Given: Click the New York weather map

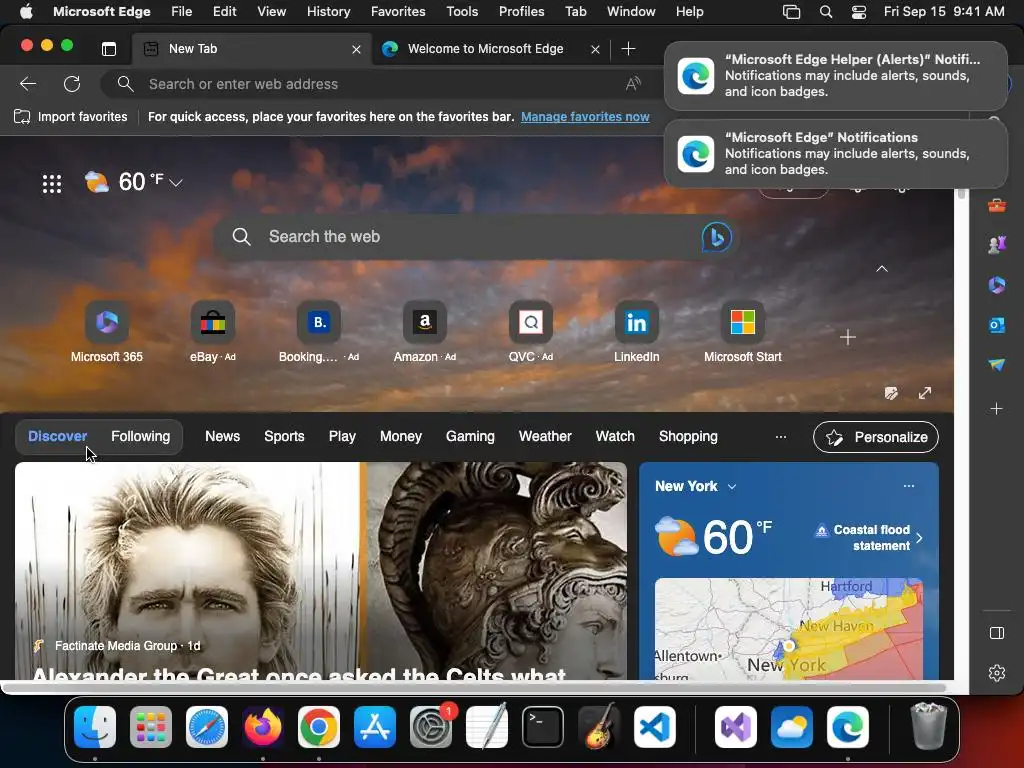Looking at the screenshot, I should 789,629.
